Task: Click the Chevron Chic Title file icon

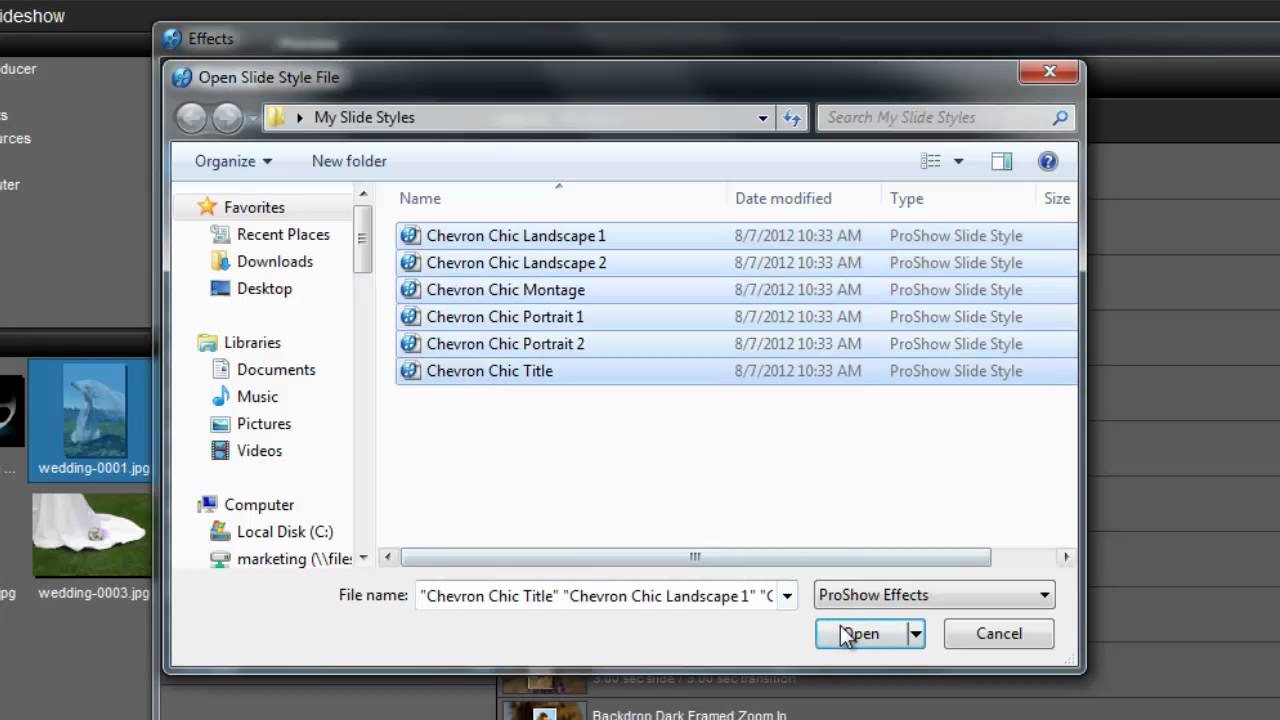Action: pyautogui.click(x=410, y=371)
